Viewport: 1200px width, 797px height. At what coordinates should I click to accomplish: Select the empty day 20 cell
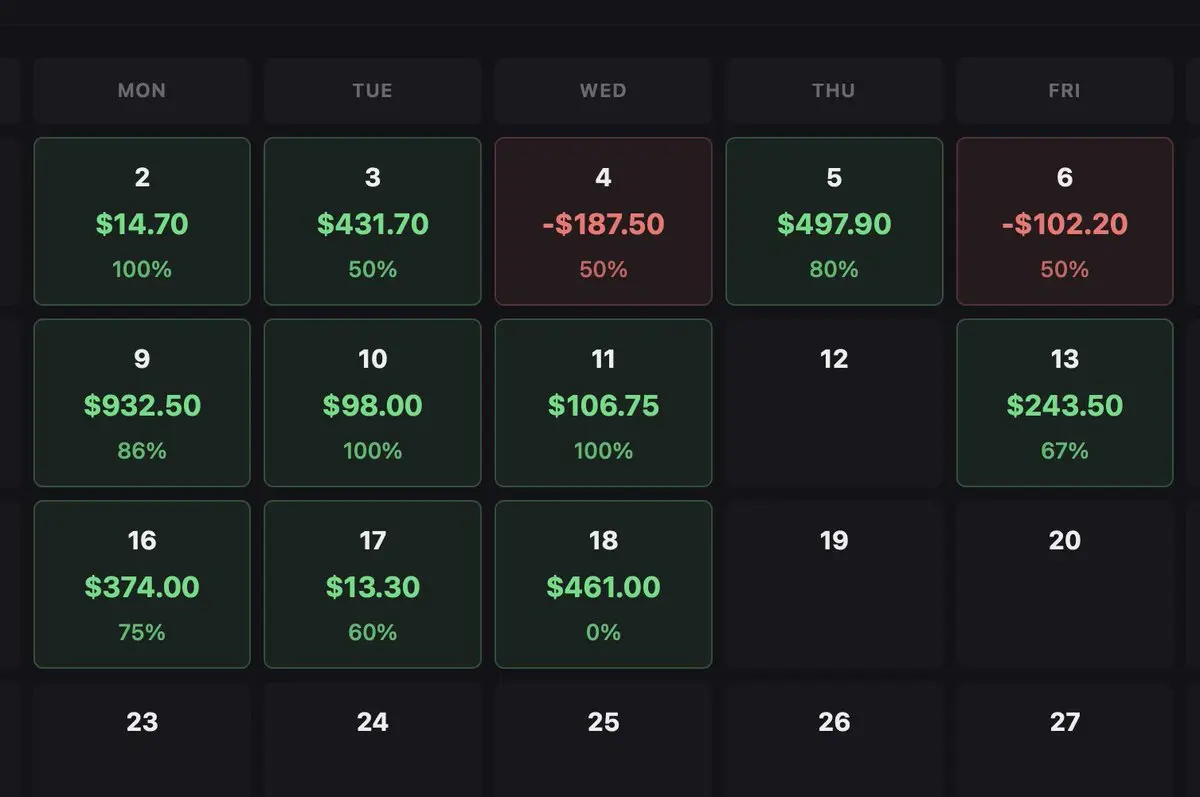point(1064,584)
